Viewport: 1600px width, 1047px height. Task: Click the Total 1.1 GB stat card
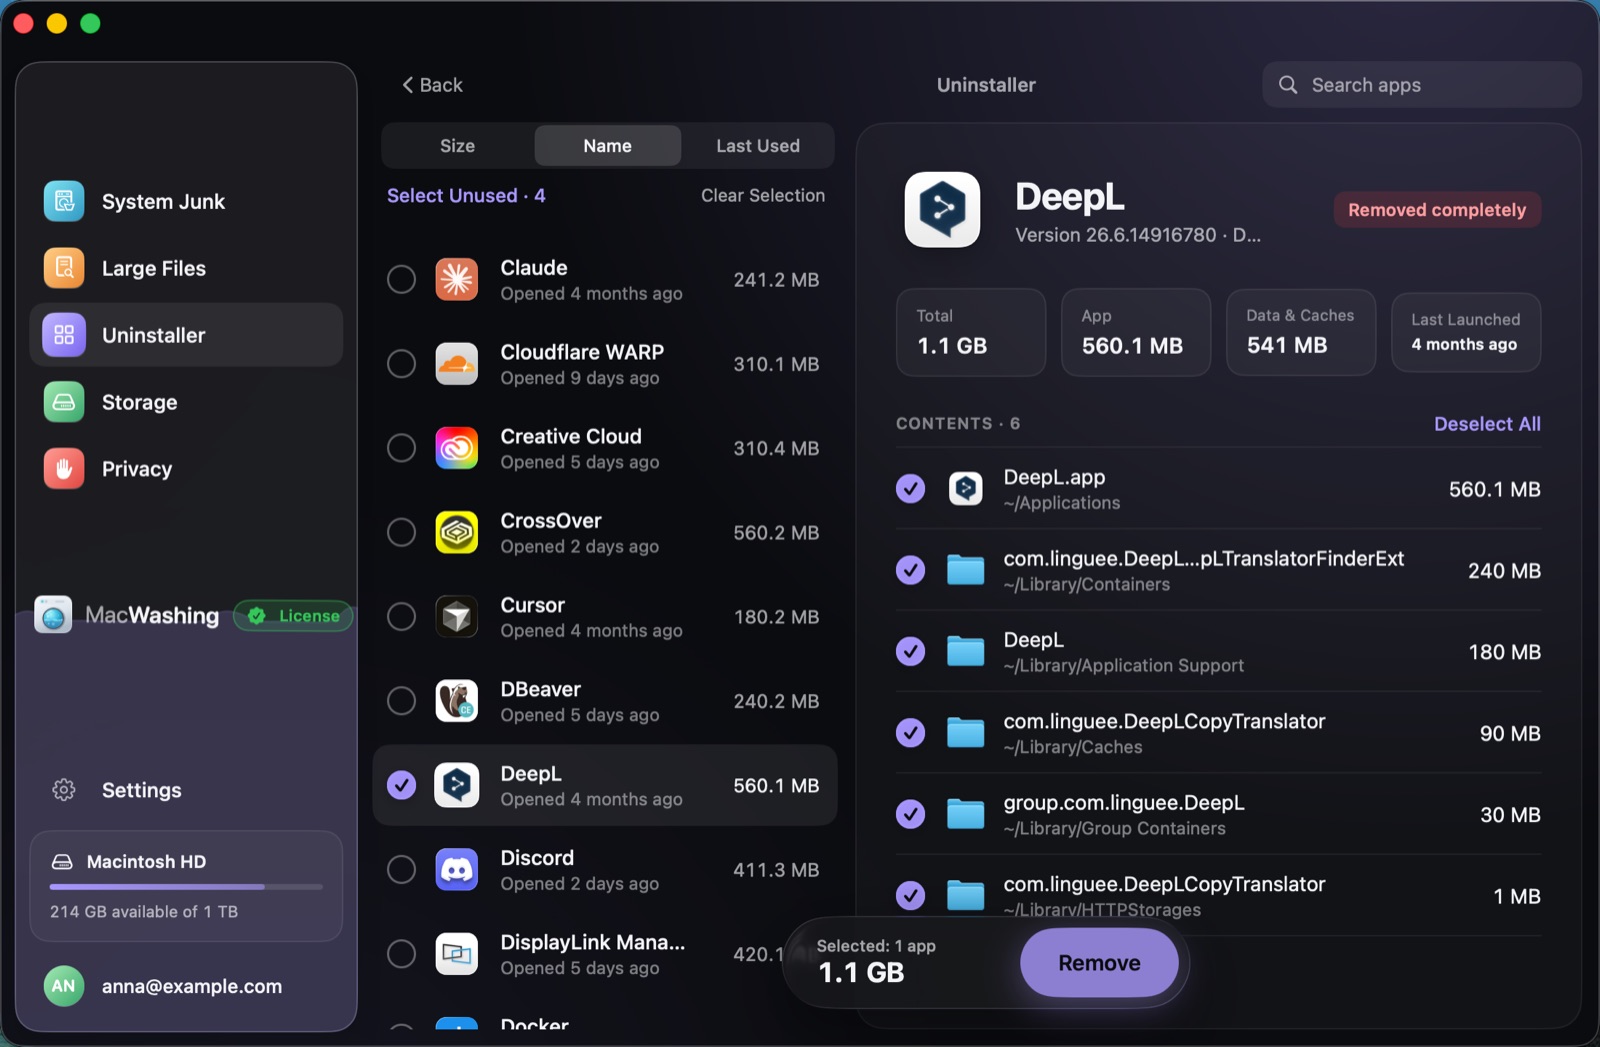pyautogui.click(x=971, y=332)
